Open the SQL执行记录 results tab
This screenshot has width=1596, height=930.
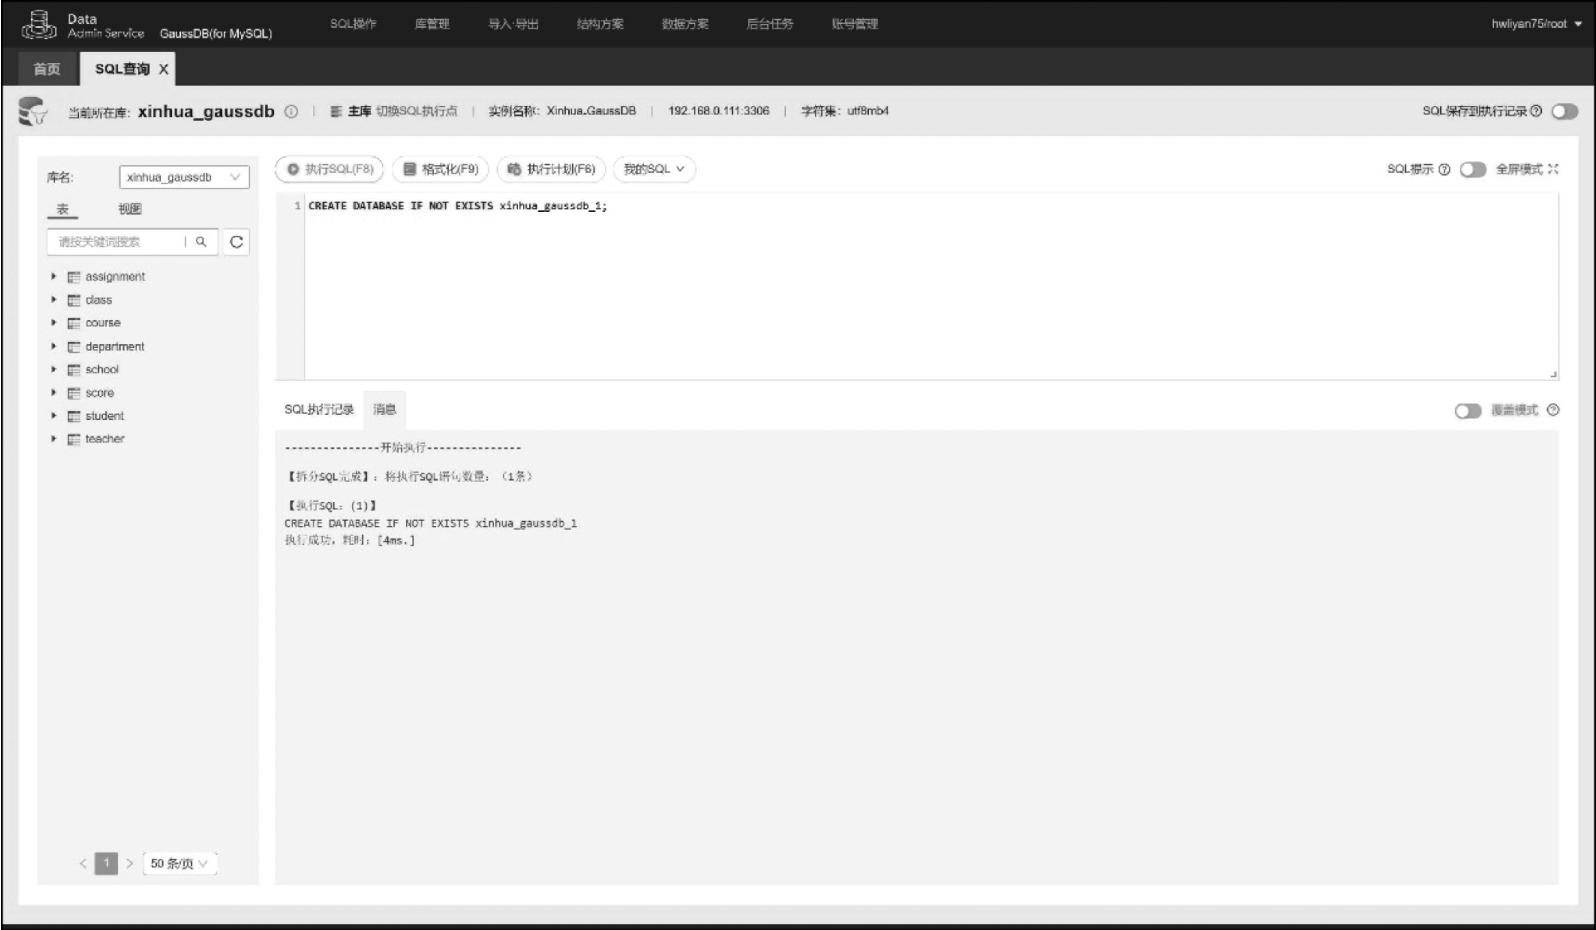point(319,410)
